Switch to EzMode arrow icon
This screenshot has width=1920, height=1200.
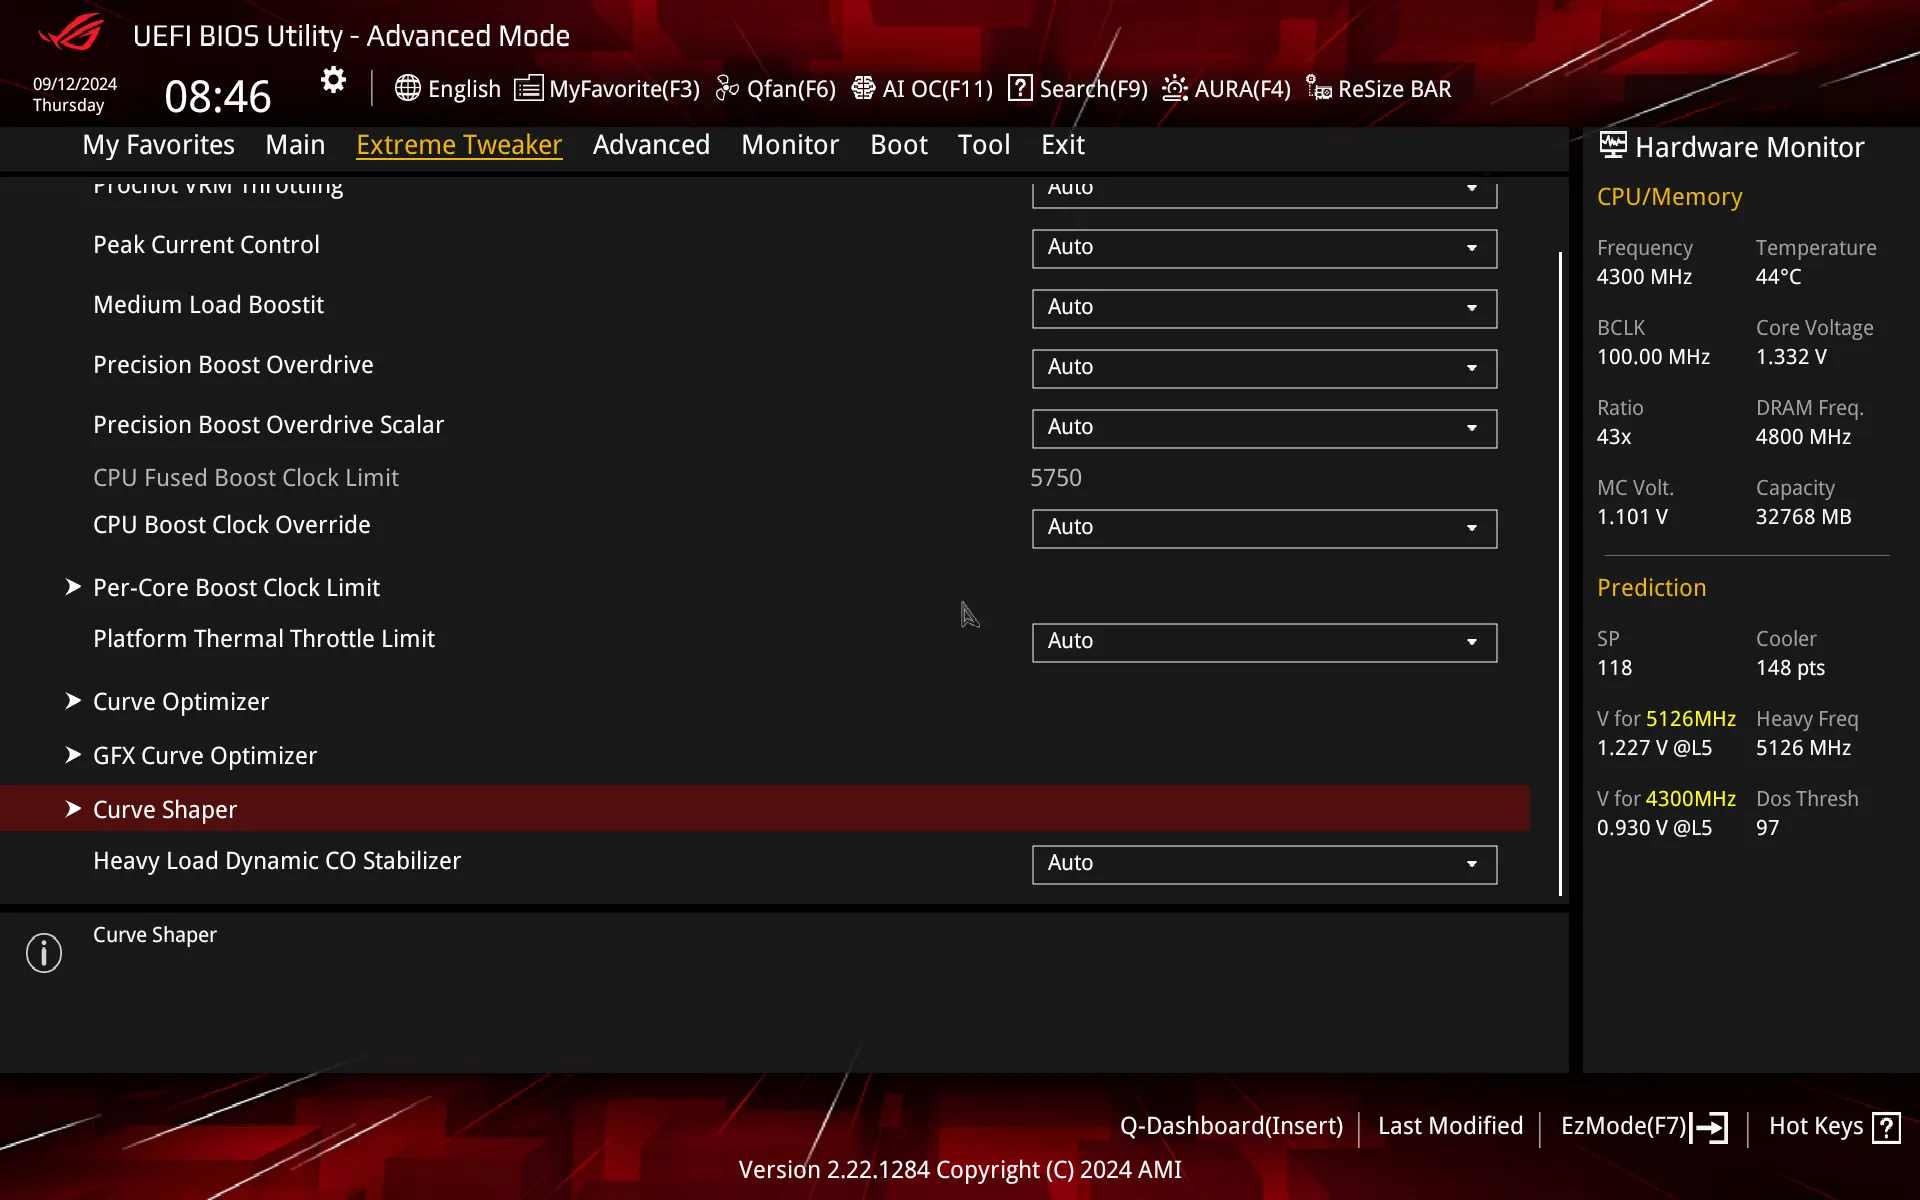coord(1710,1127)
